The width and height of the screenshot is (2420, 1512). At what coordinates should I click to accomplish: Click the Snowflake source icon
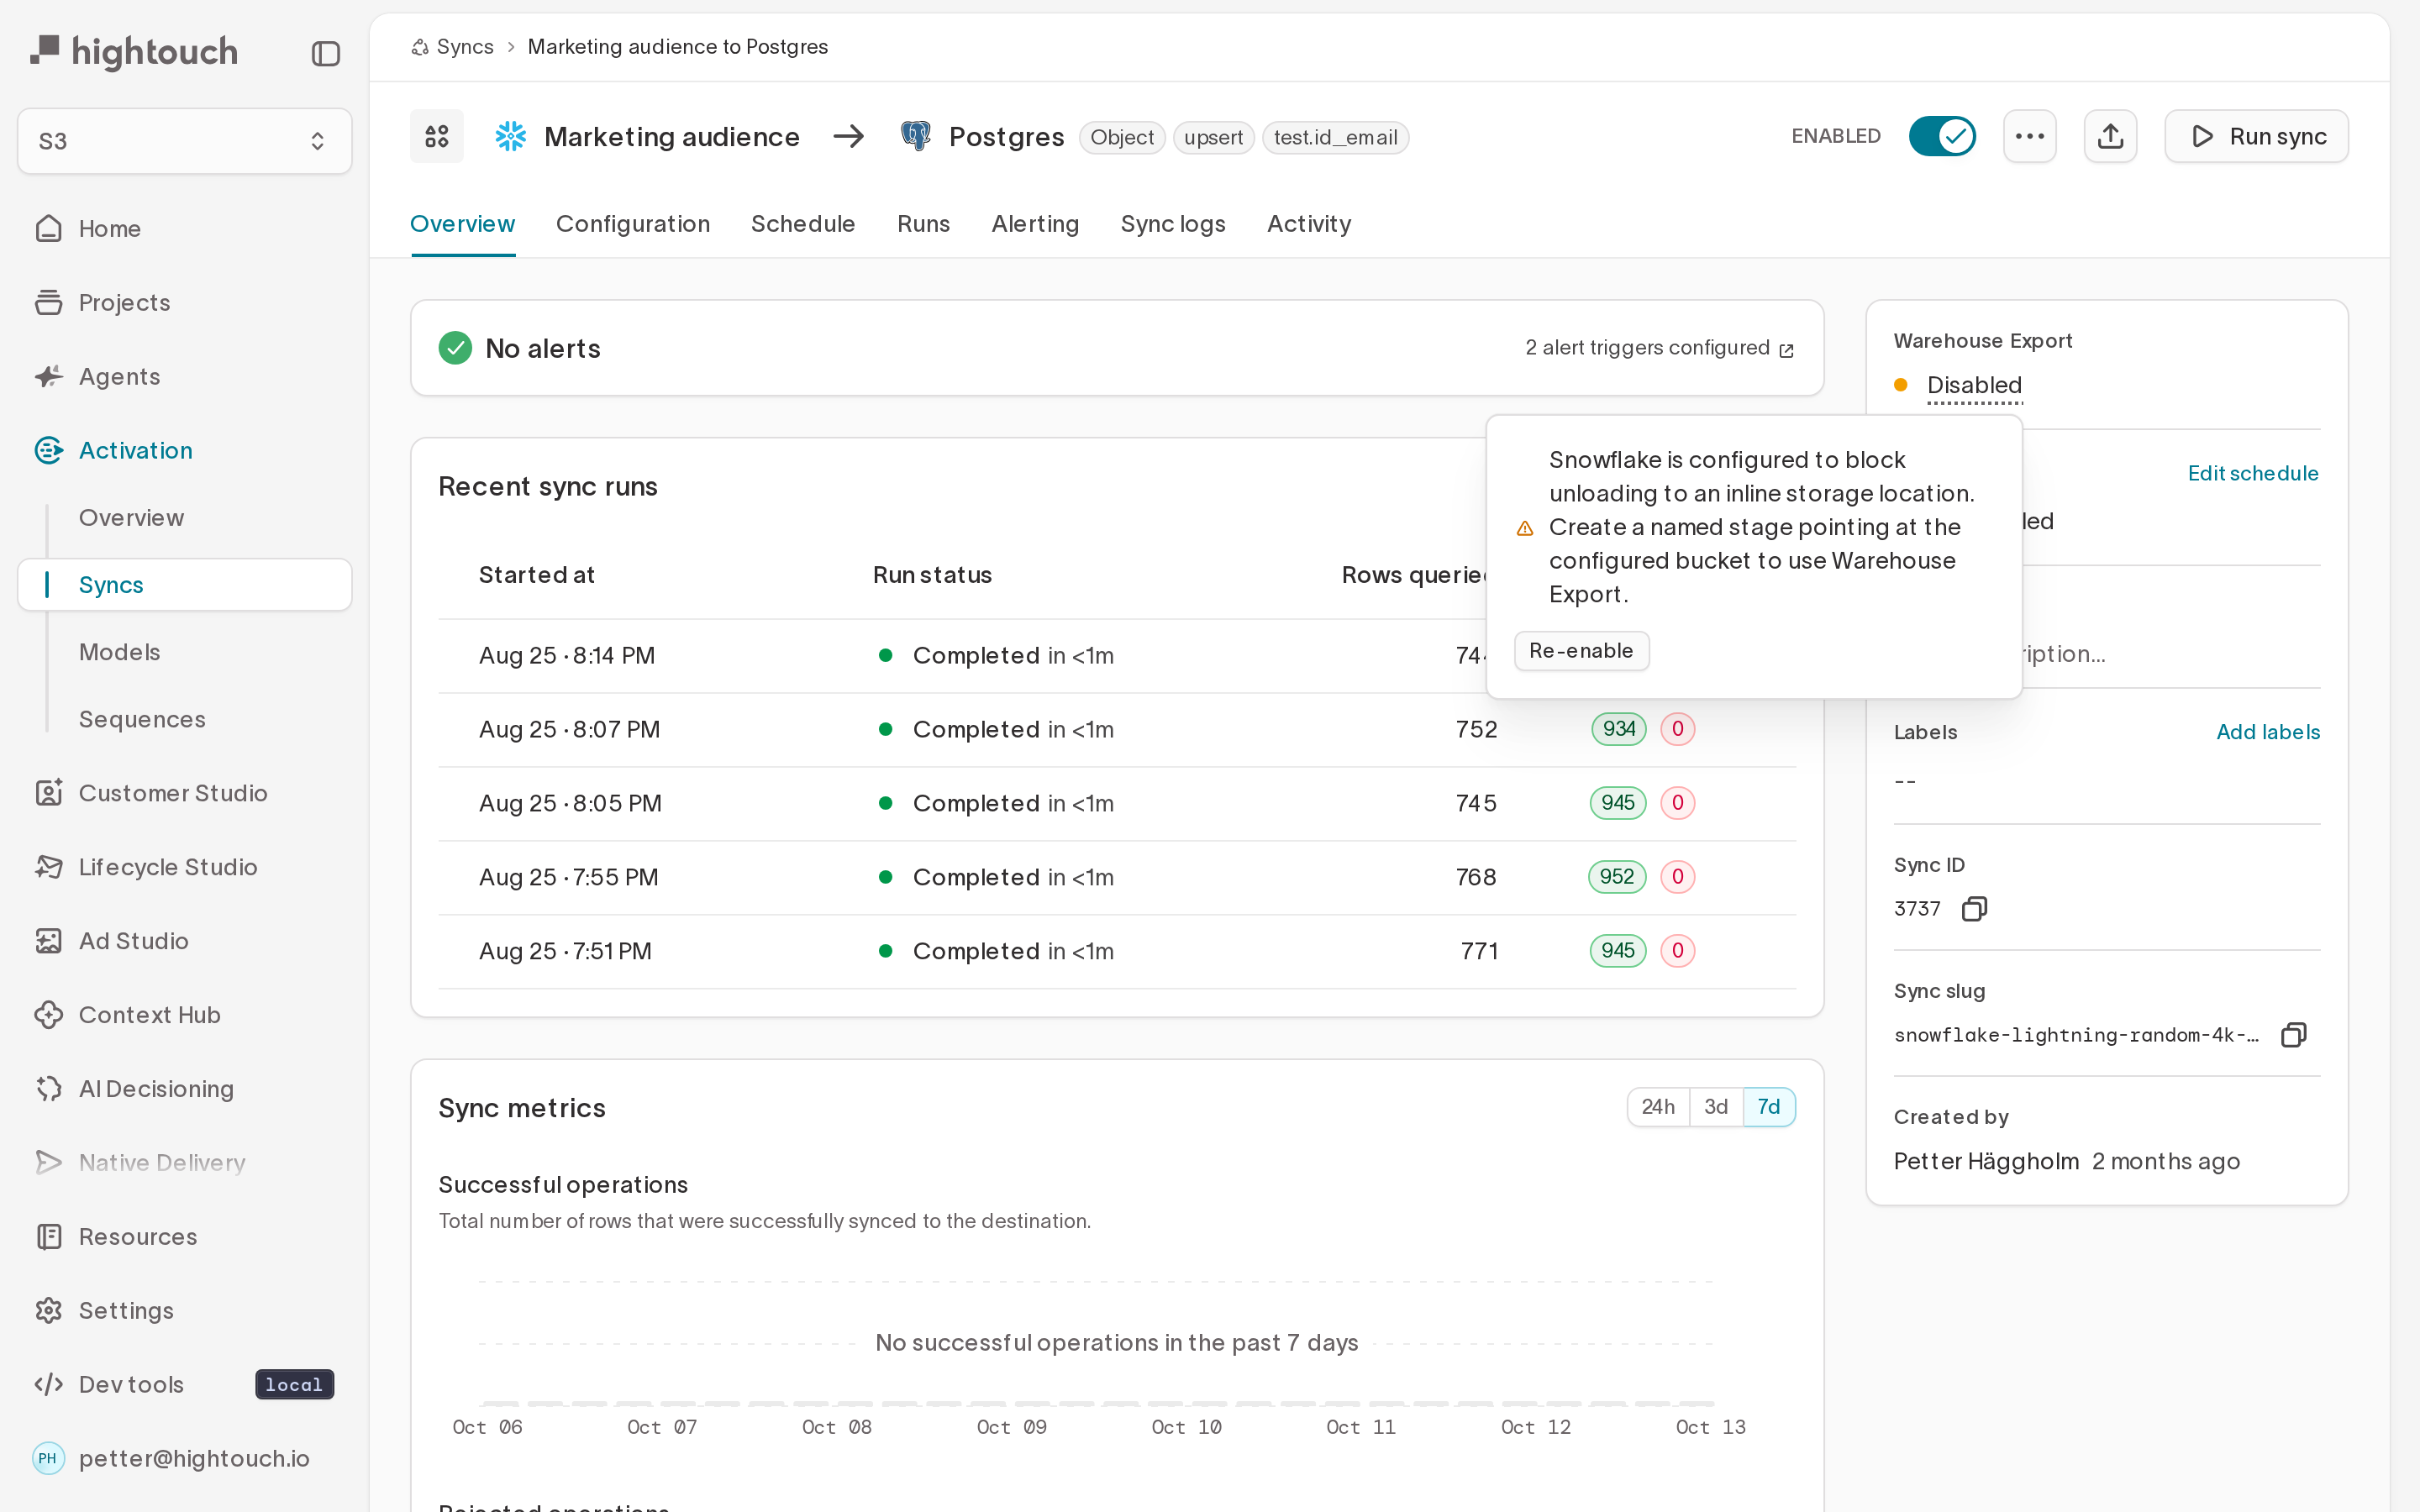[510, 137]
